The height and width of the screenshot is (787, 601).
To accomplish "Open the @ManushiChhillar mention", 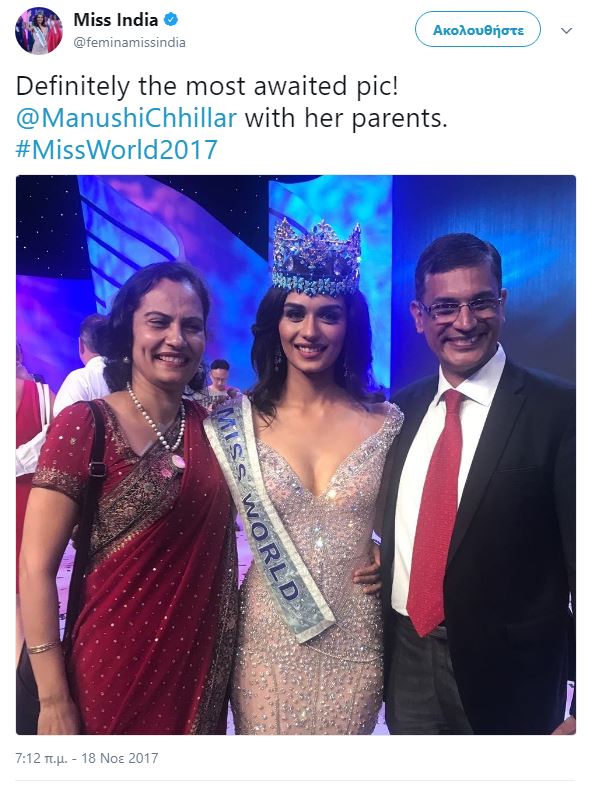I will click(126, 118).
